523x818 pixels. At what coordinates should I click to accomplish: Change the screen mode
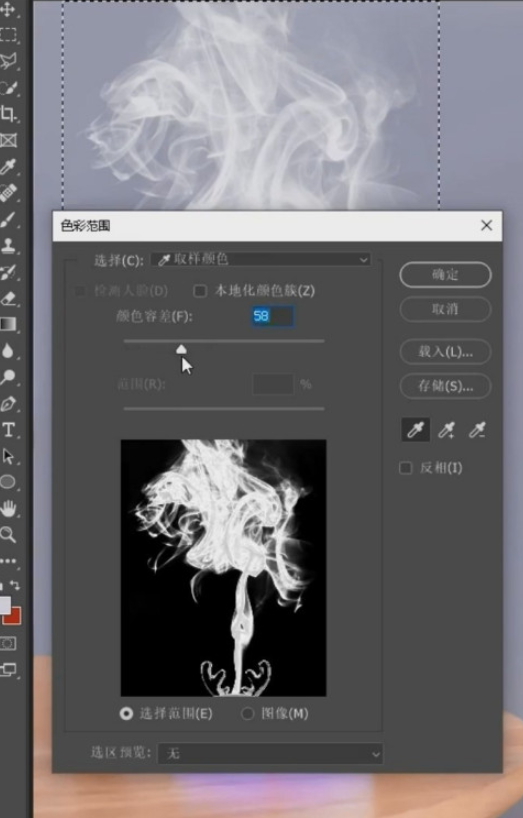pyautogui.click(x=8, y=669)
